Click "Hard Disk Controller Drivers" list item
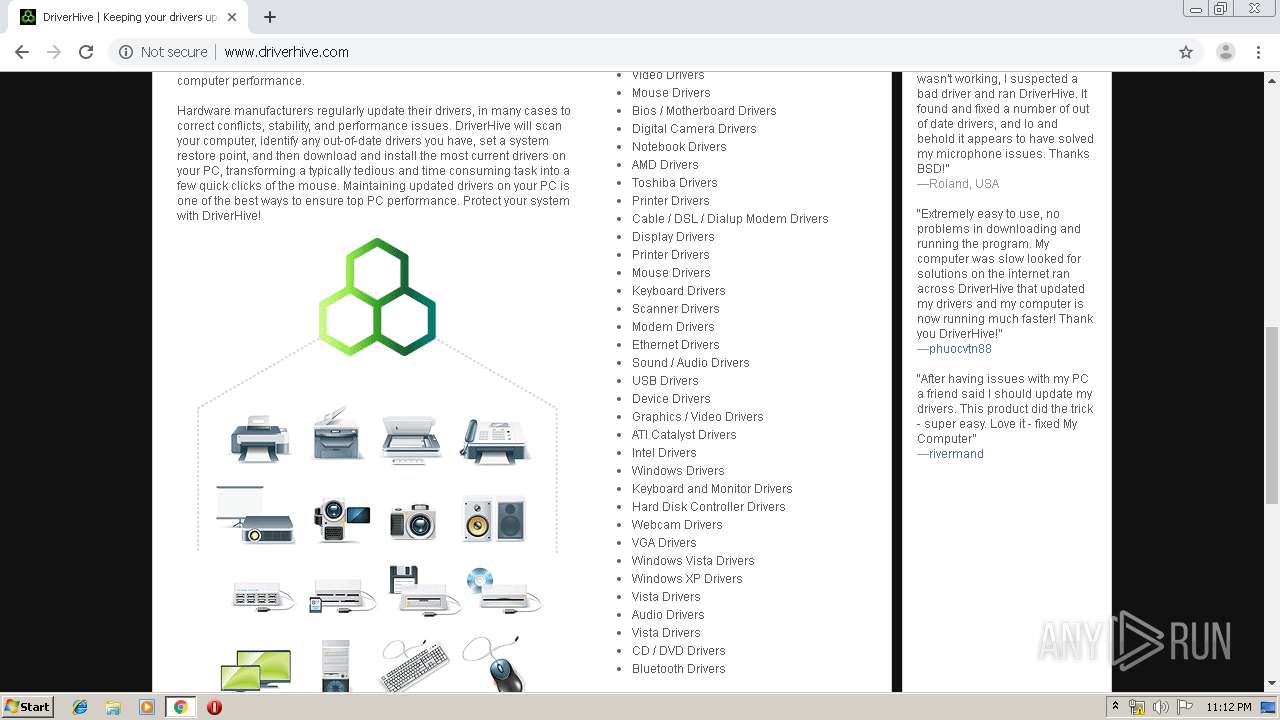 709,507
